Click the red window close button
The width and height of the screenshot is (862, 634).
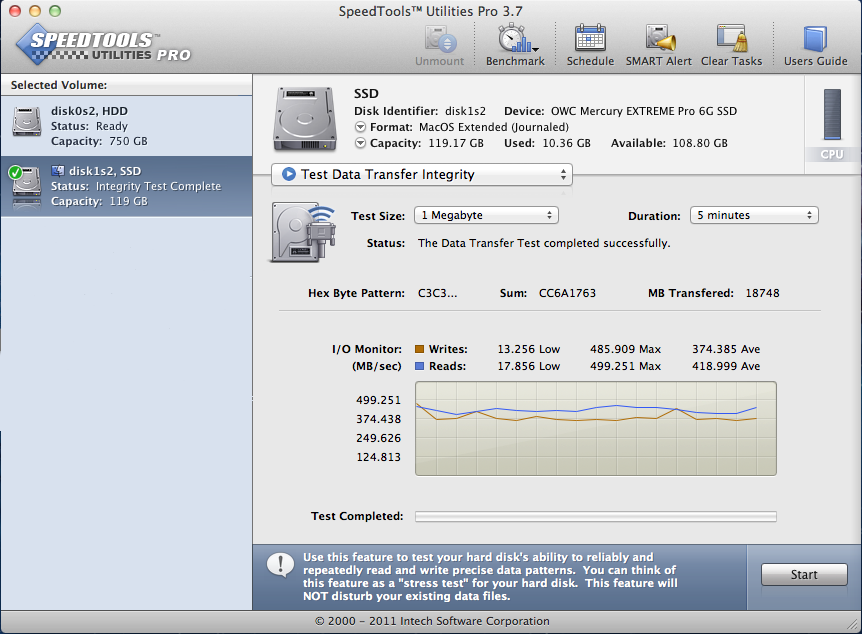[x=15, y=11]
